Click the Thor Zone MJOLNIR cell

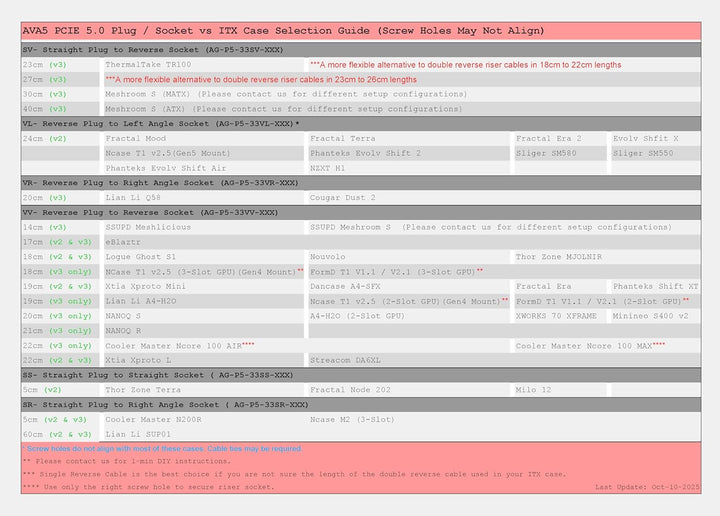(x=558, y=257)
